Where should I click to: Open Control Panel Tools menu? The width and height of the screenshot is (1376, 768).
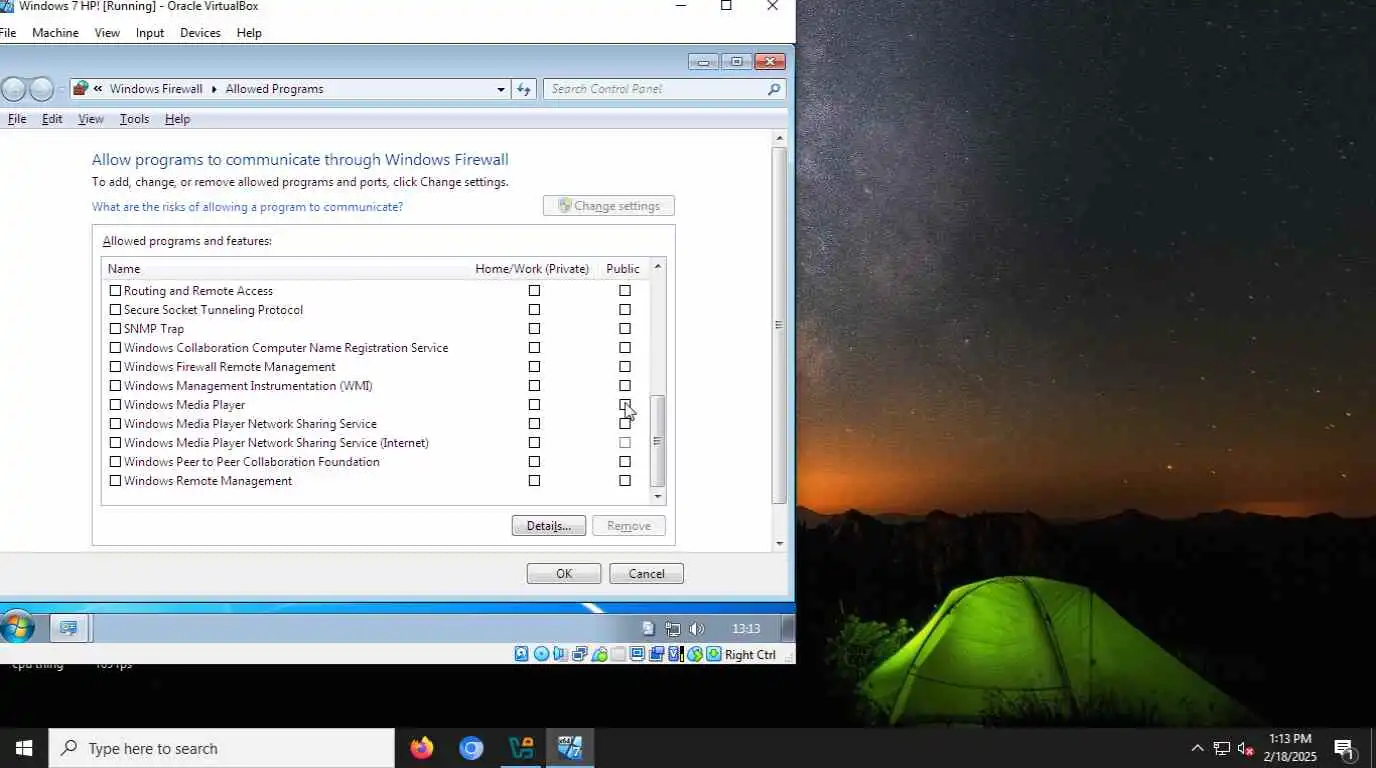(134, 119)
